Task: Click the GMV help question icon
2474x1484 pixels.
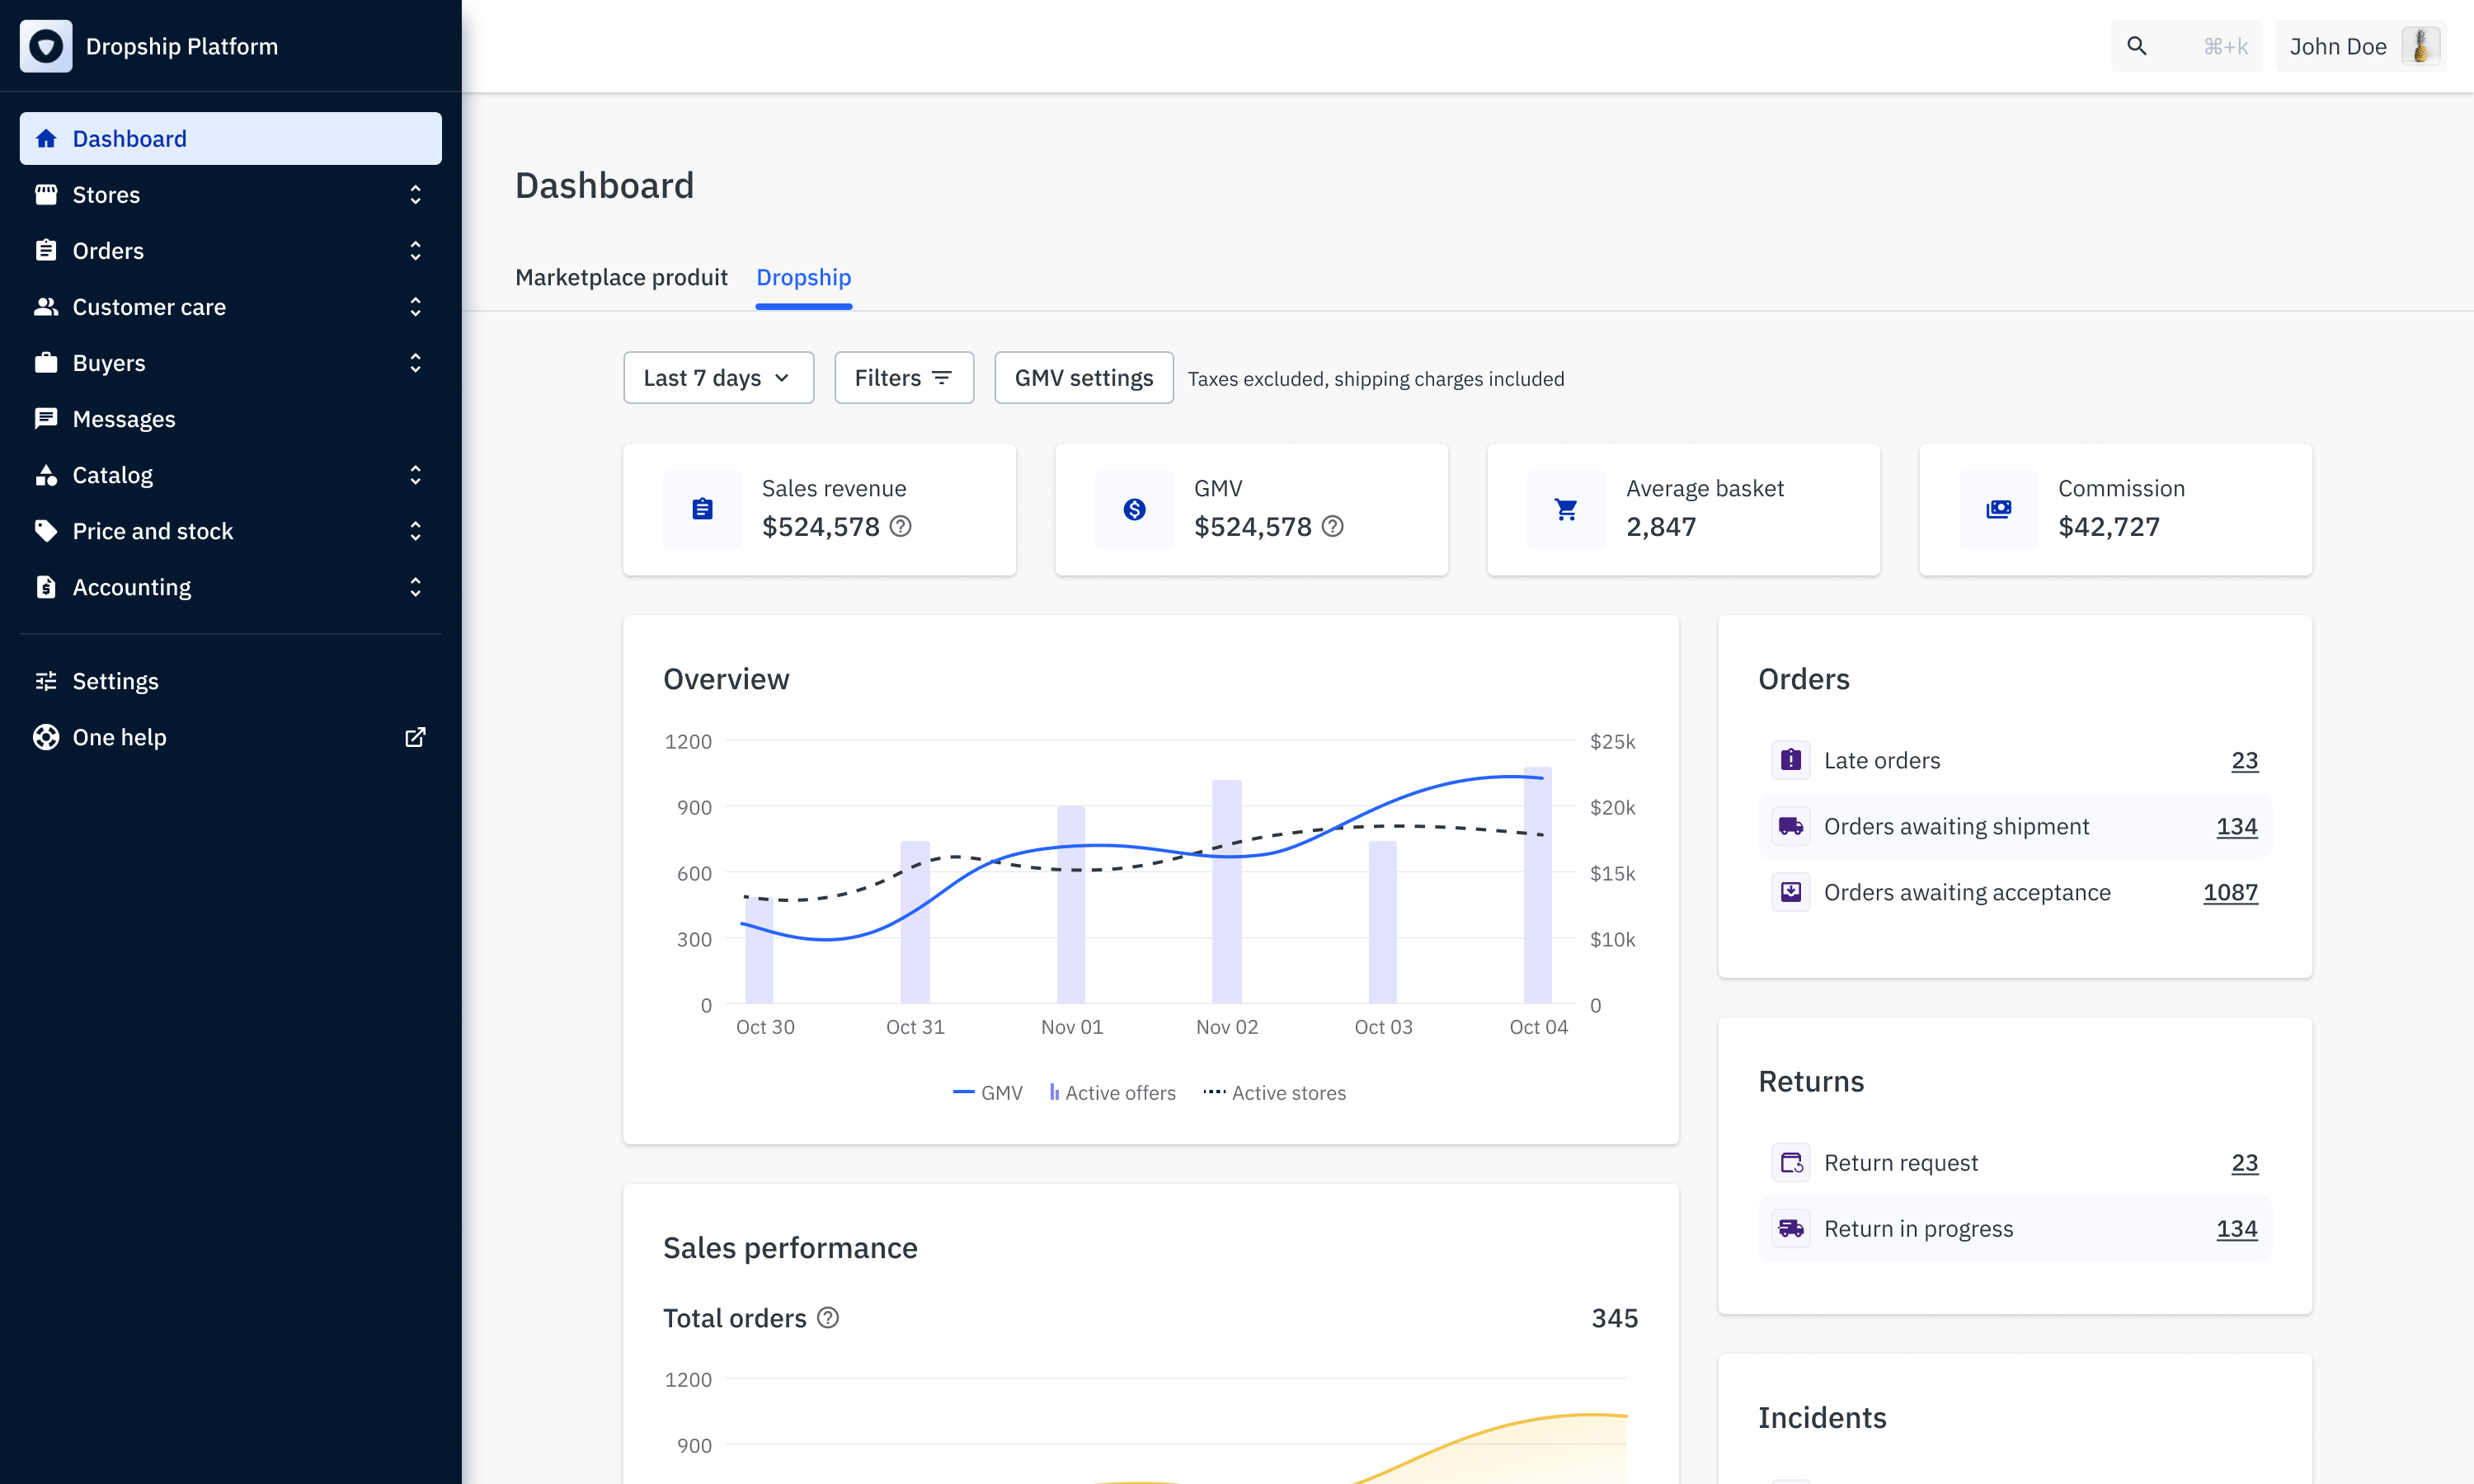Action: 1333,526
